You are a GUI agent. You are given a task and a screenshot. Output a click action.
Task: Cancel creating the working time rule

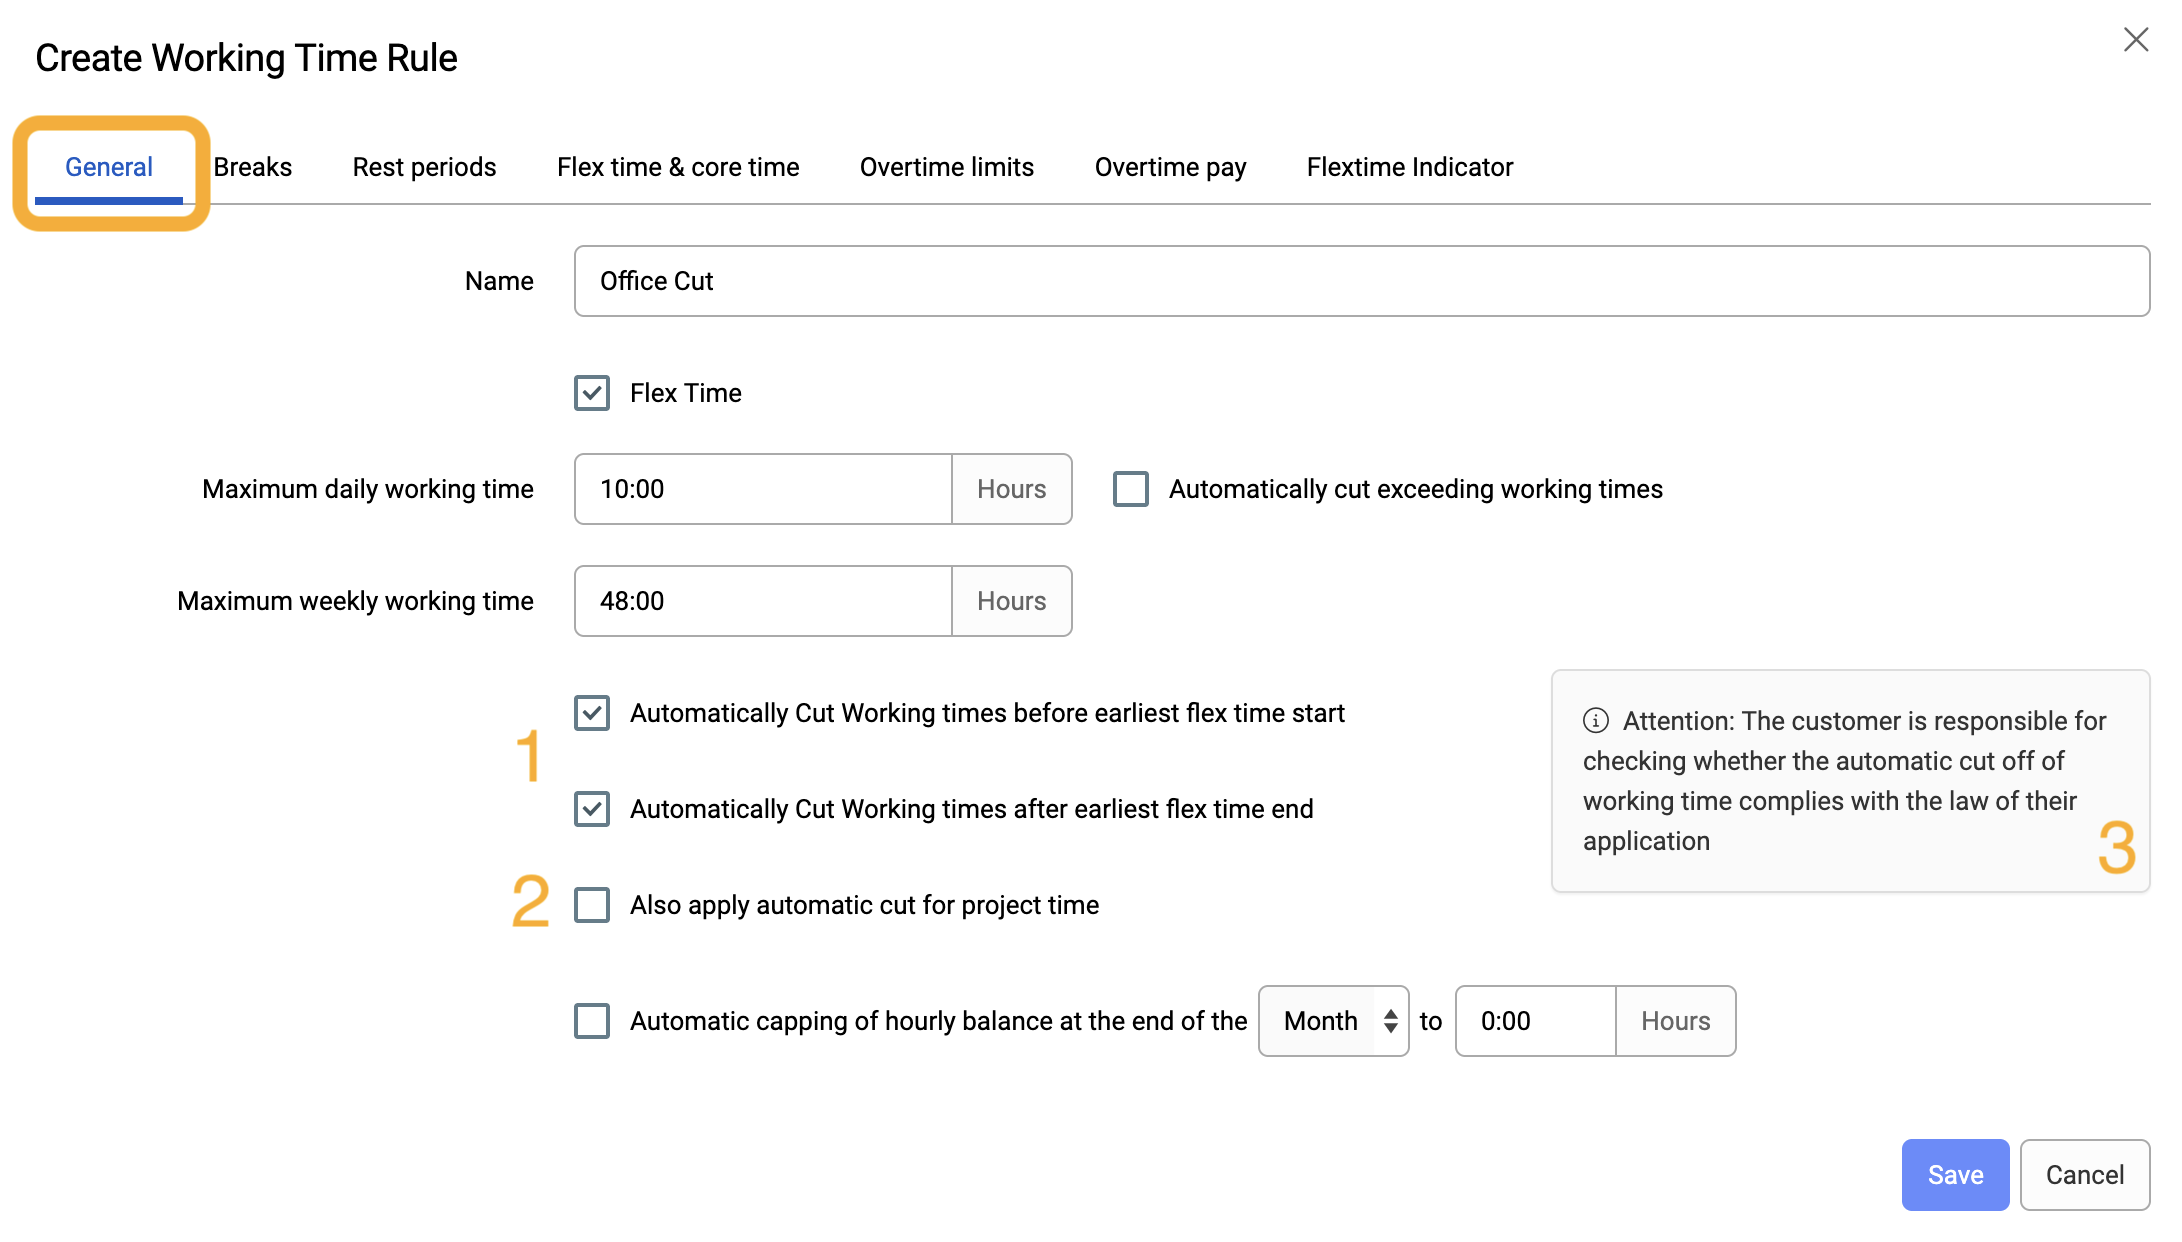pos(2085,1175)
